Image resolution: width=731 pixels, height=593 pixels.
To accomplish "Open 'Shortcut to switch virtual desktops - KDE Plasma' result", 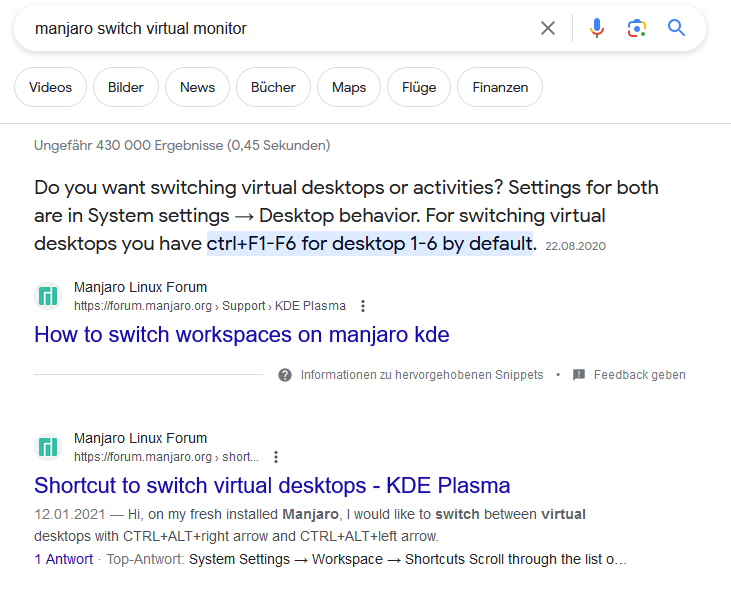I will pos(272,486).
